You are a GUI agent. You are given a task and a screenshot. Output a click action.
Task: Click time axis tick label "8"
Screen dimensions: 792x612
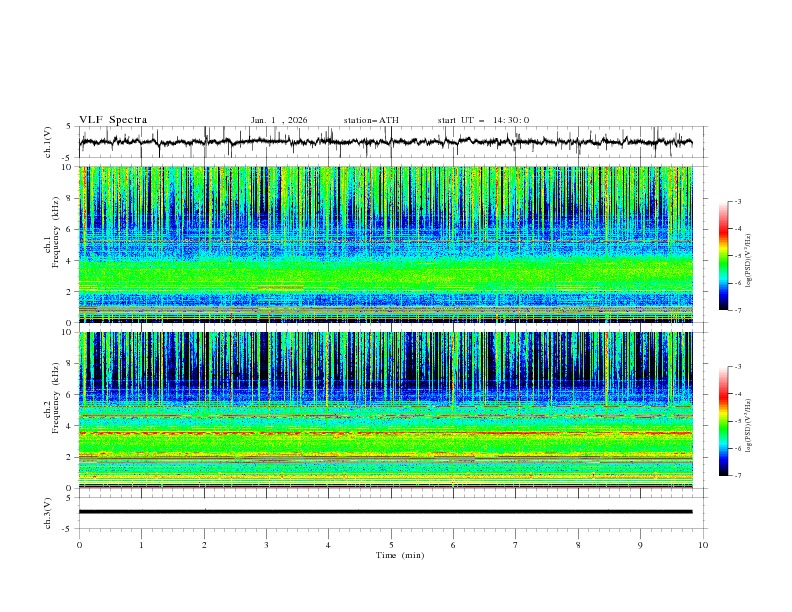point(578,545)
